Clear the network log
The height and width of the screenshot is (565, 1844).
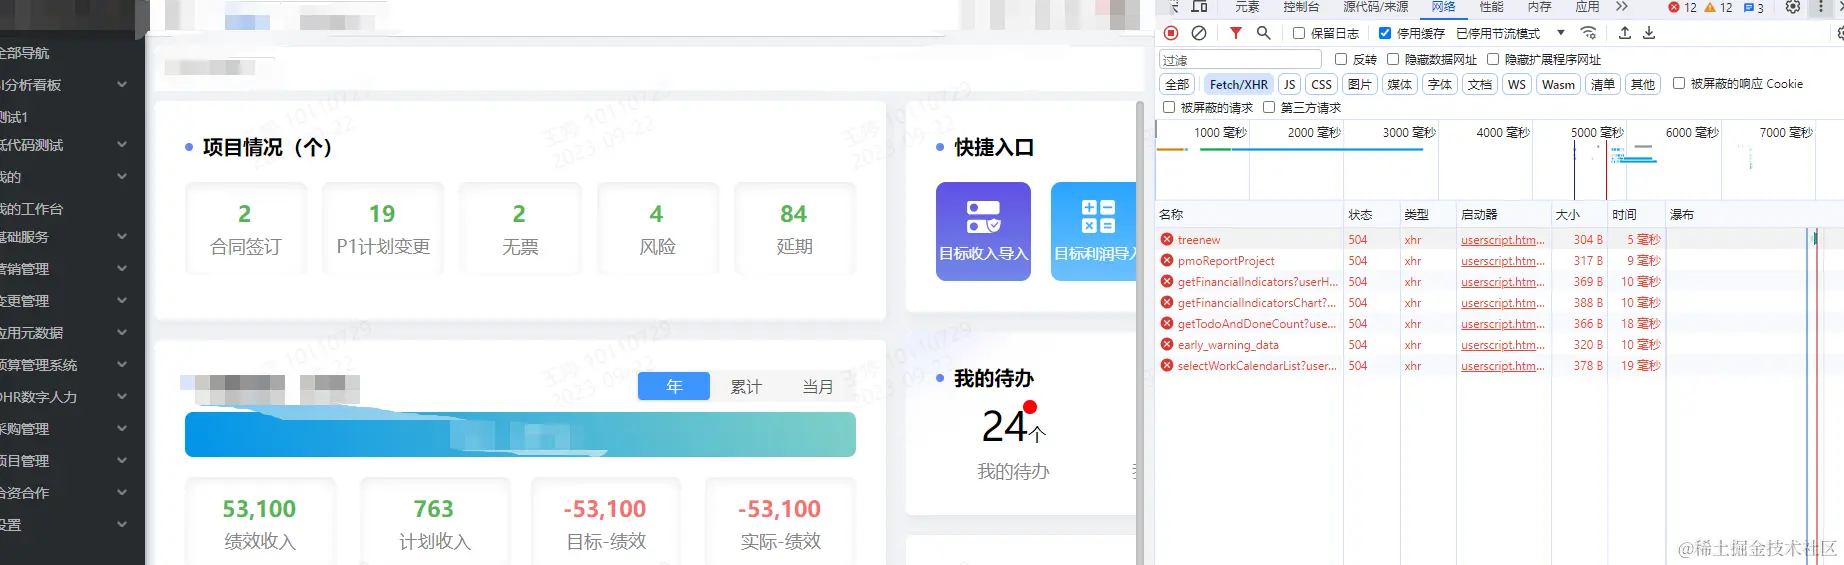click(1198, 33)
